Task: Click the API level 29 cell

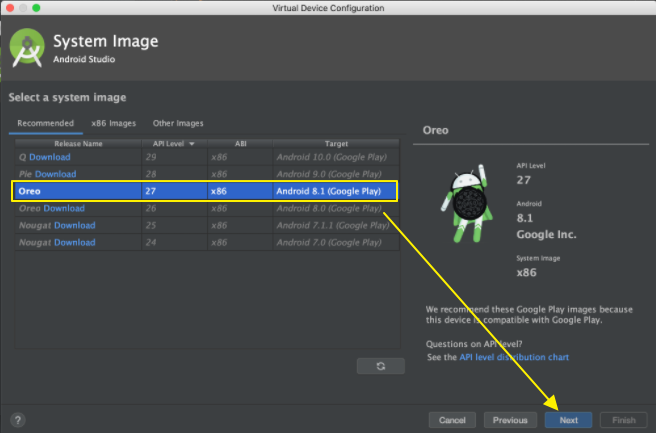Action: (174, 157)
